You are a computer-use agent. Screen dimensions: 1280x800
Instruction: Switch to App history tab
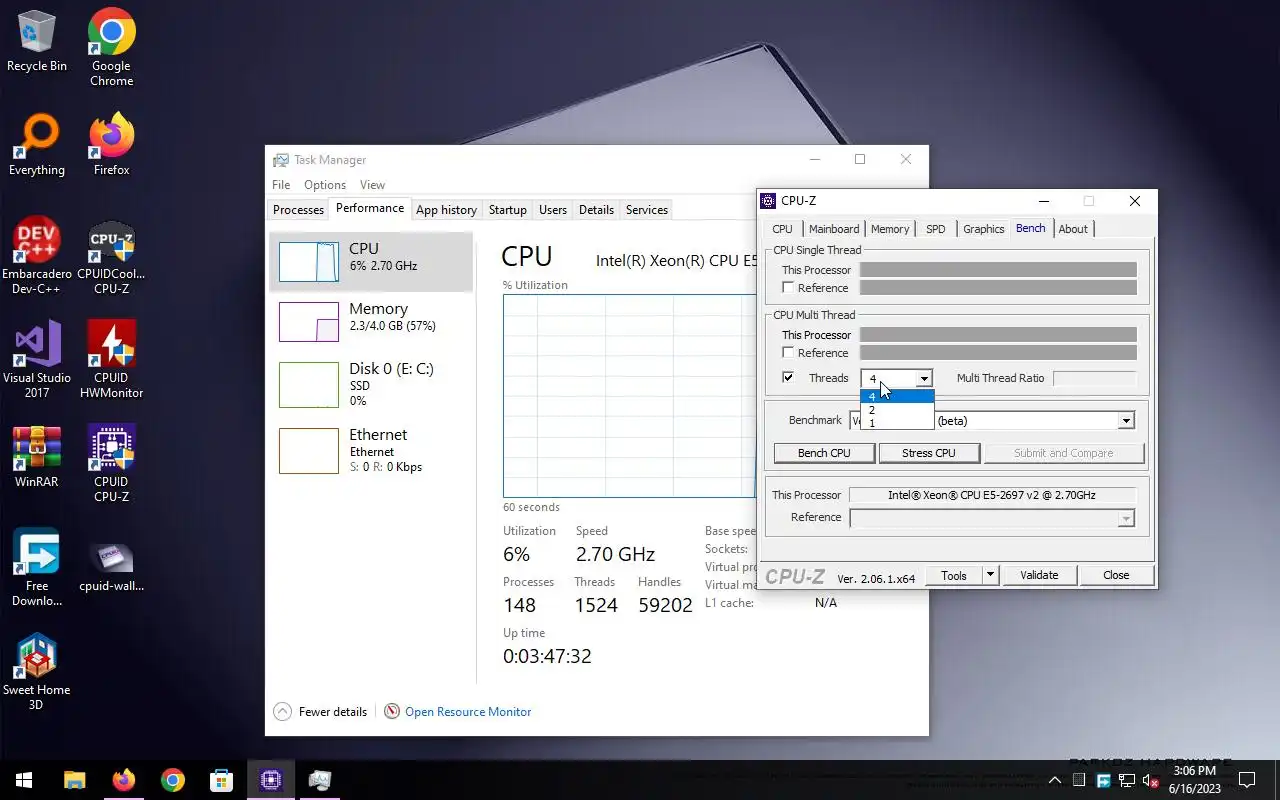[446, 210]
